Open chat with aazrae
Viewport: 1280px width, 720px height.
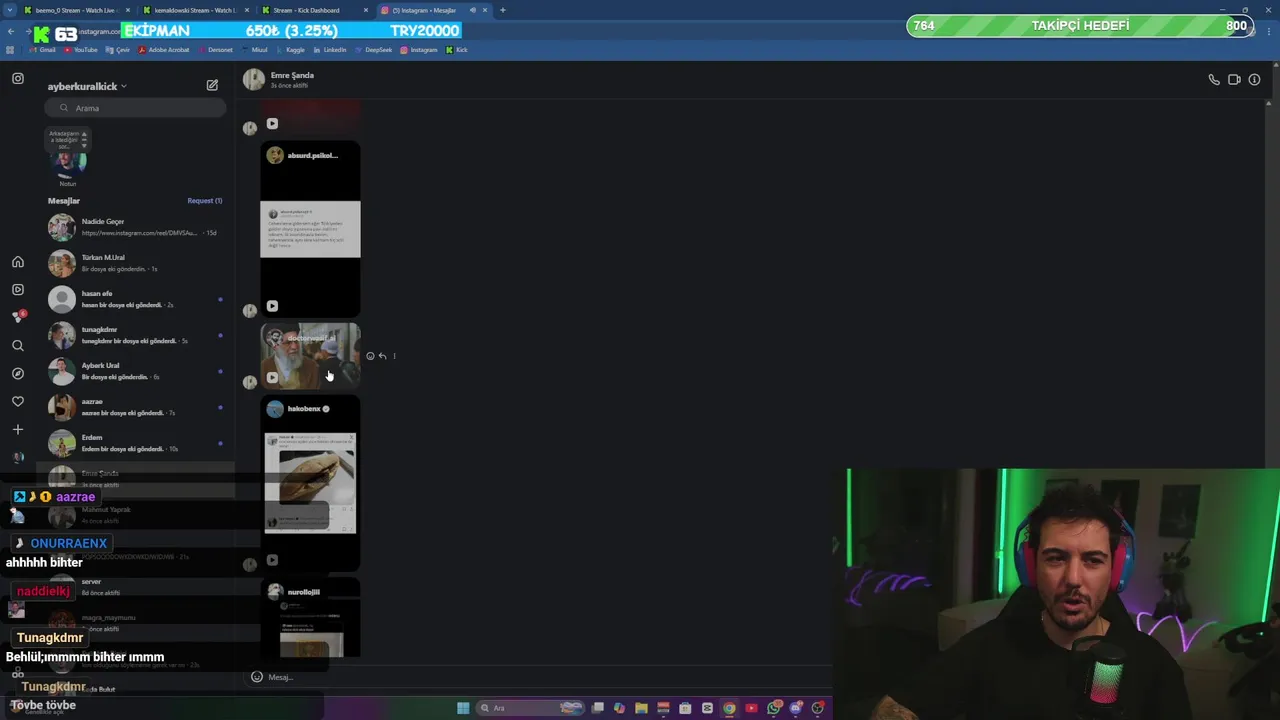[x=135, y=407]
